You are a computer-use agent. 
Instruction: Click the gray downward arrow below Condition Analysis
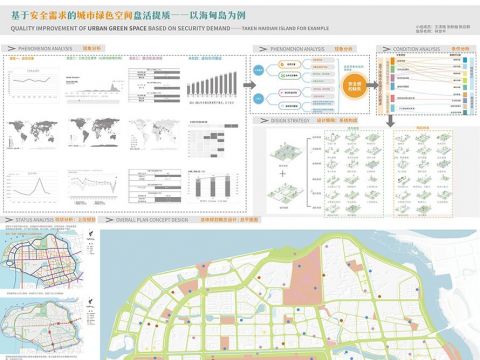(x=390, y=121)
